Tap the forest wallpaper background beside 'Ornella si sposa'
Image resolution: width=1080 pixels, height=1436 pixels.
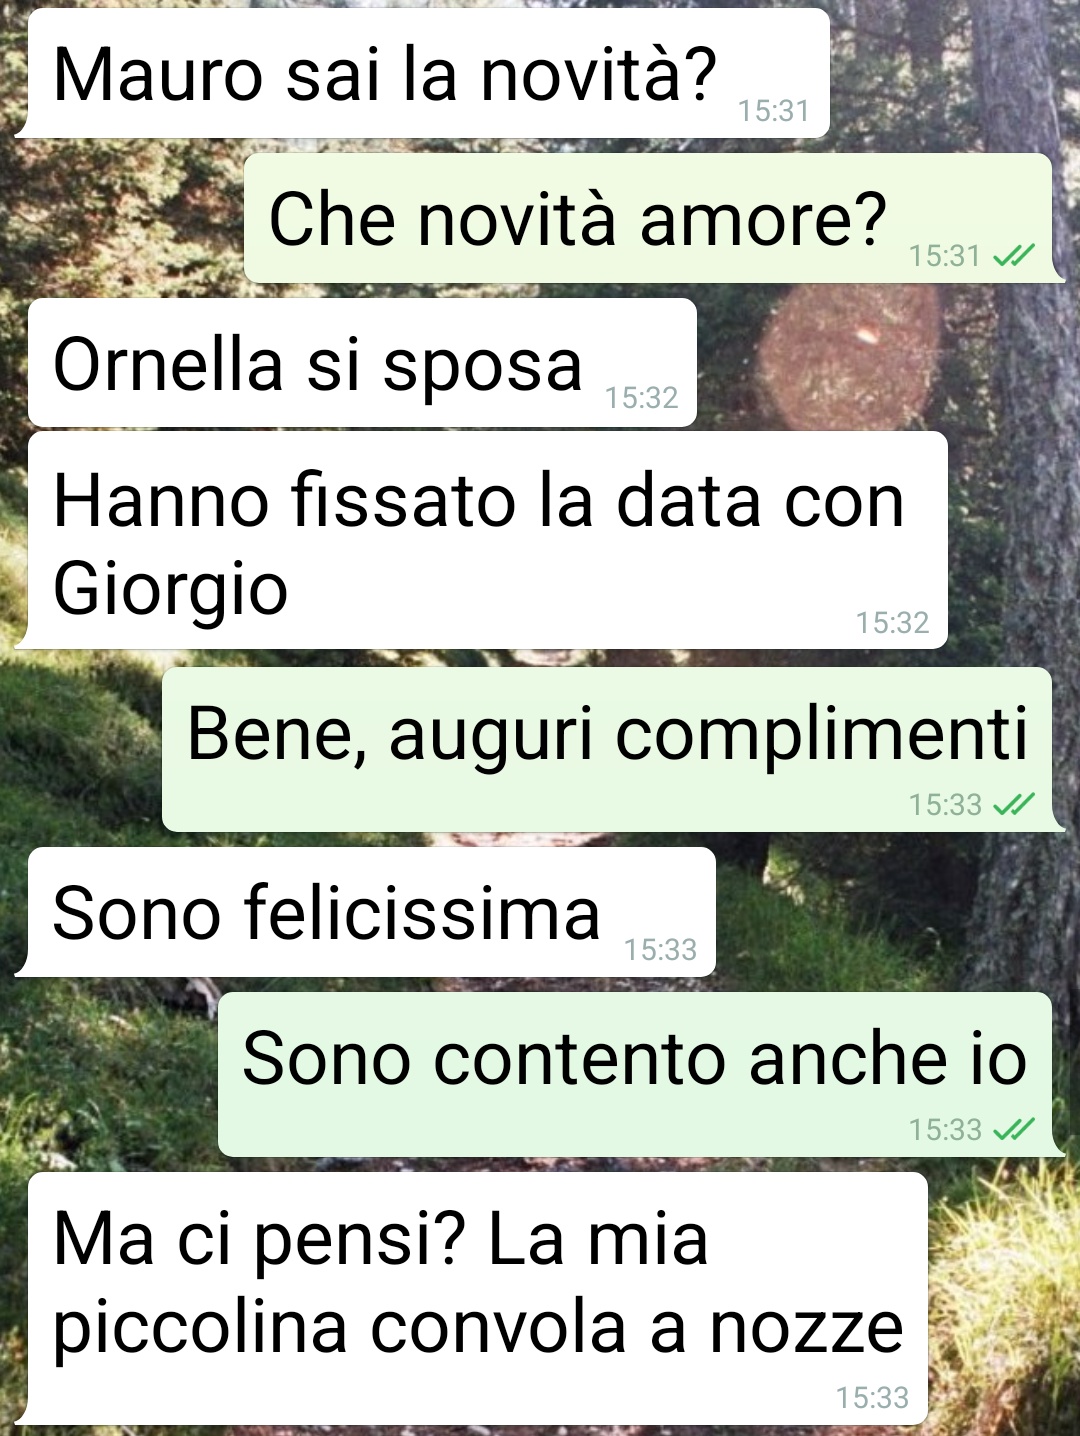point(880,360)
